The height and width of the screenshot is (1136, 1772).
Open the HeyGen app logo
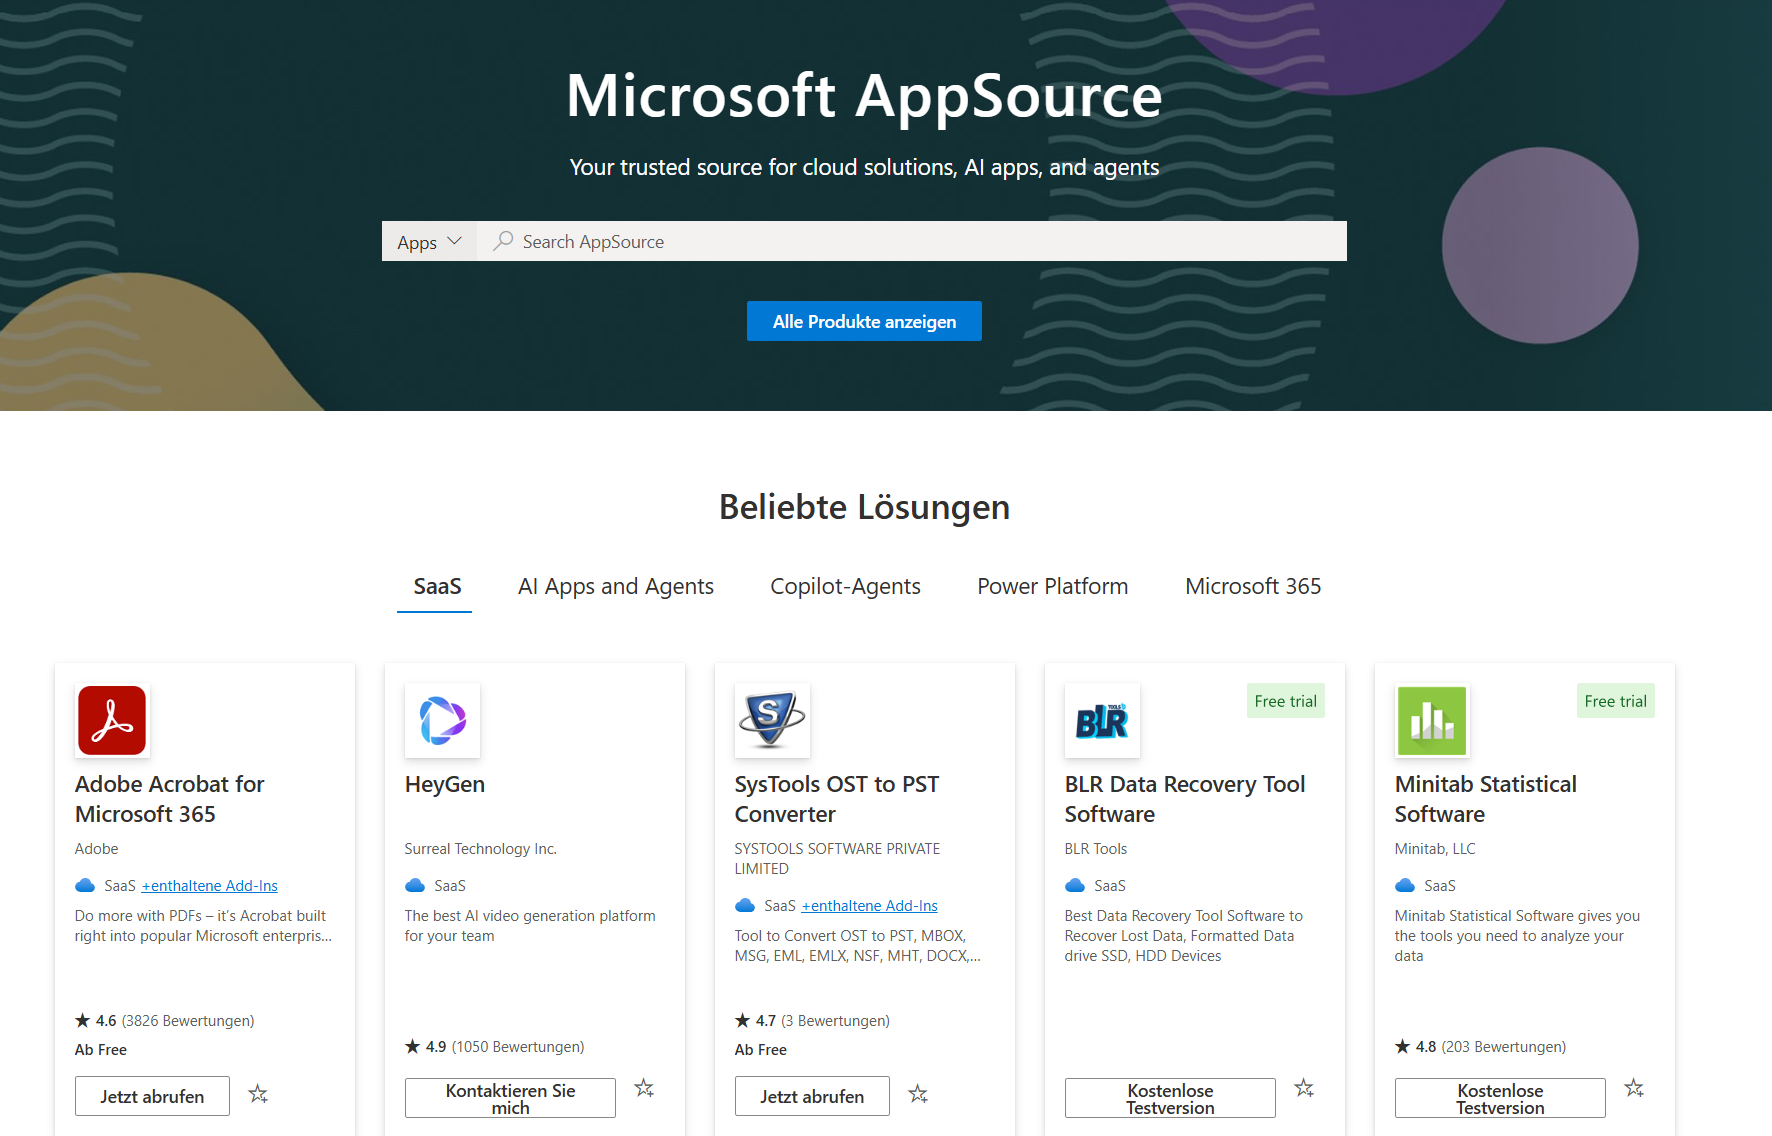pos(442,720)
